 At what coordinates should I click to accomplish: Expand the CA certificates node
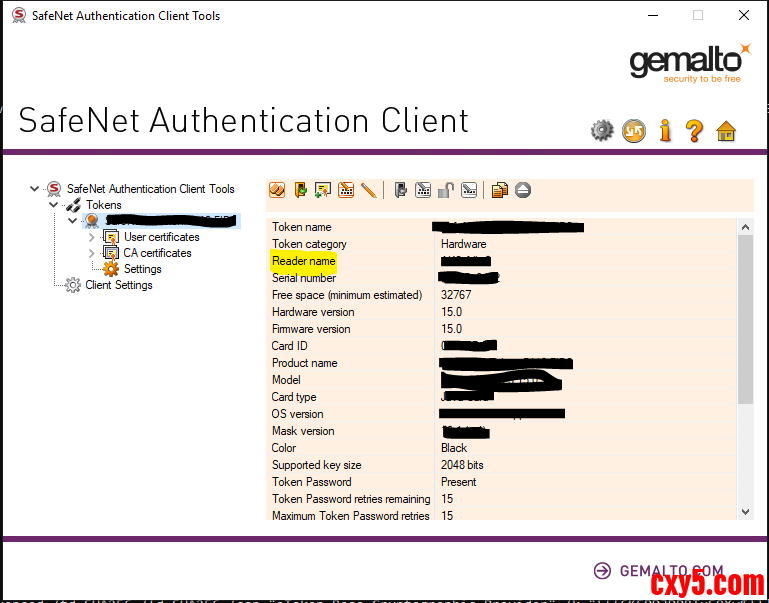[x=92, y=253]
